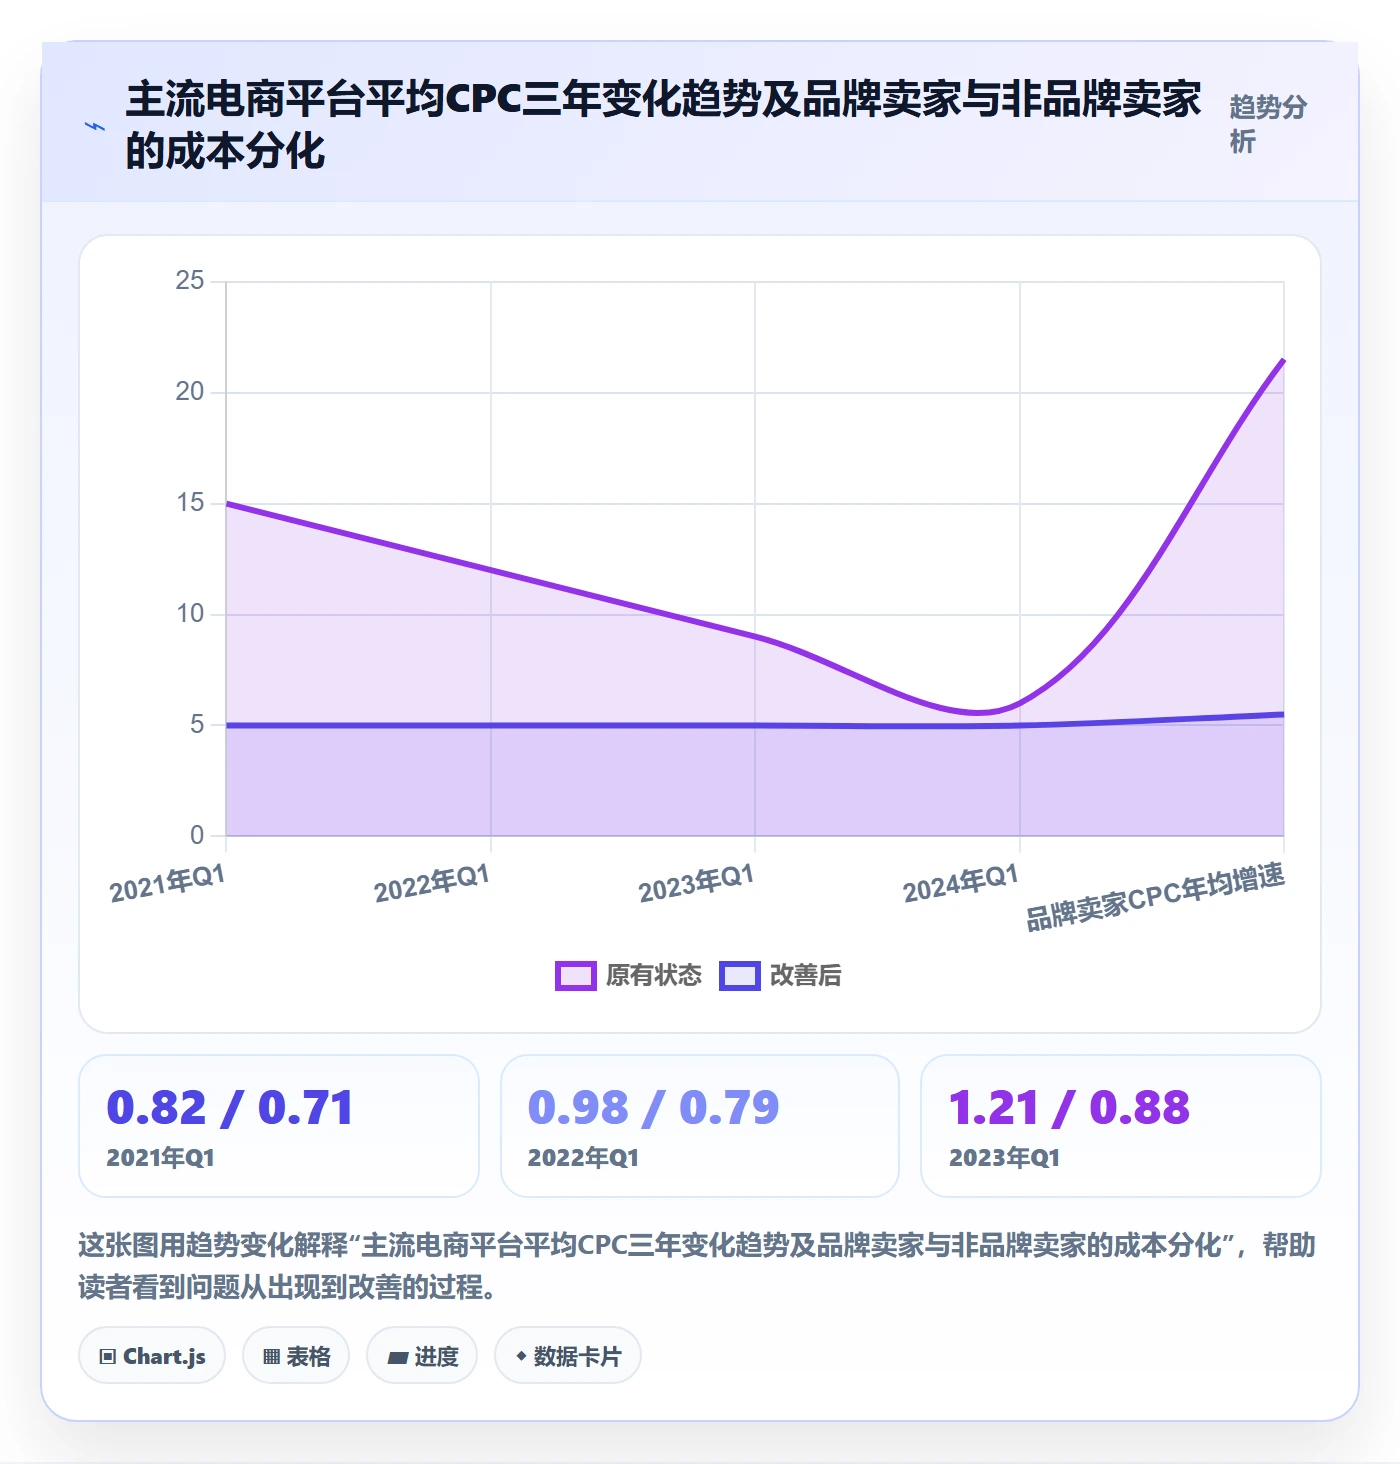1400x1464 pixels.
Task: Click the purple line peak at the last category
Action: point(1283,360)
